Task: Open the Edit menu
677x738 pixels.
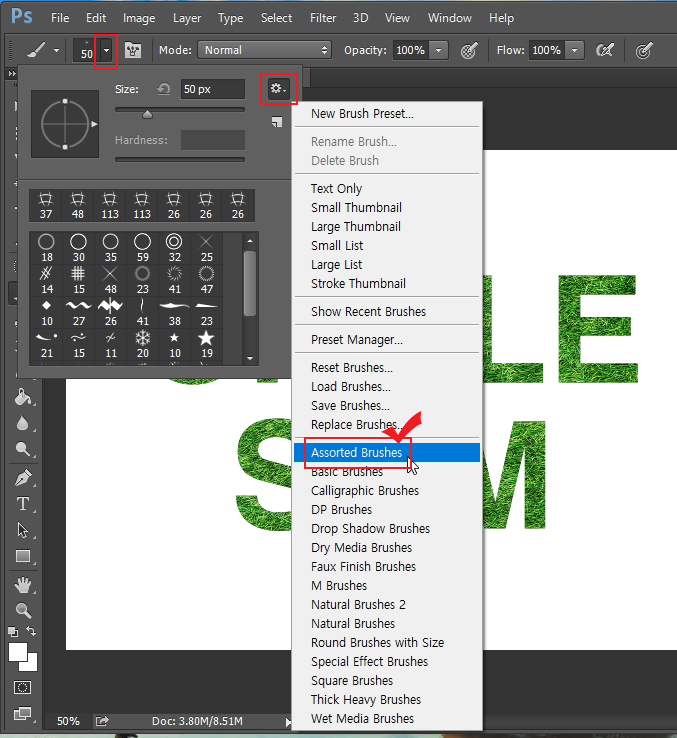Action: point(96,18)
